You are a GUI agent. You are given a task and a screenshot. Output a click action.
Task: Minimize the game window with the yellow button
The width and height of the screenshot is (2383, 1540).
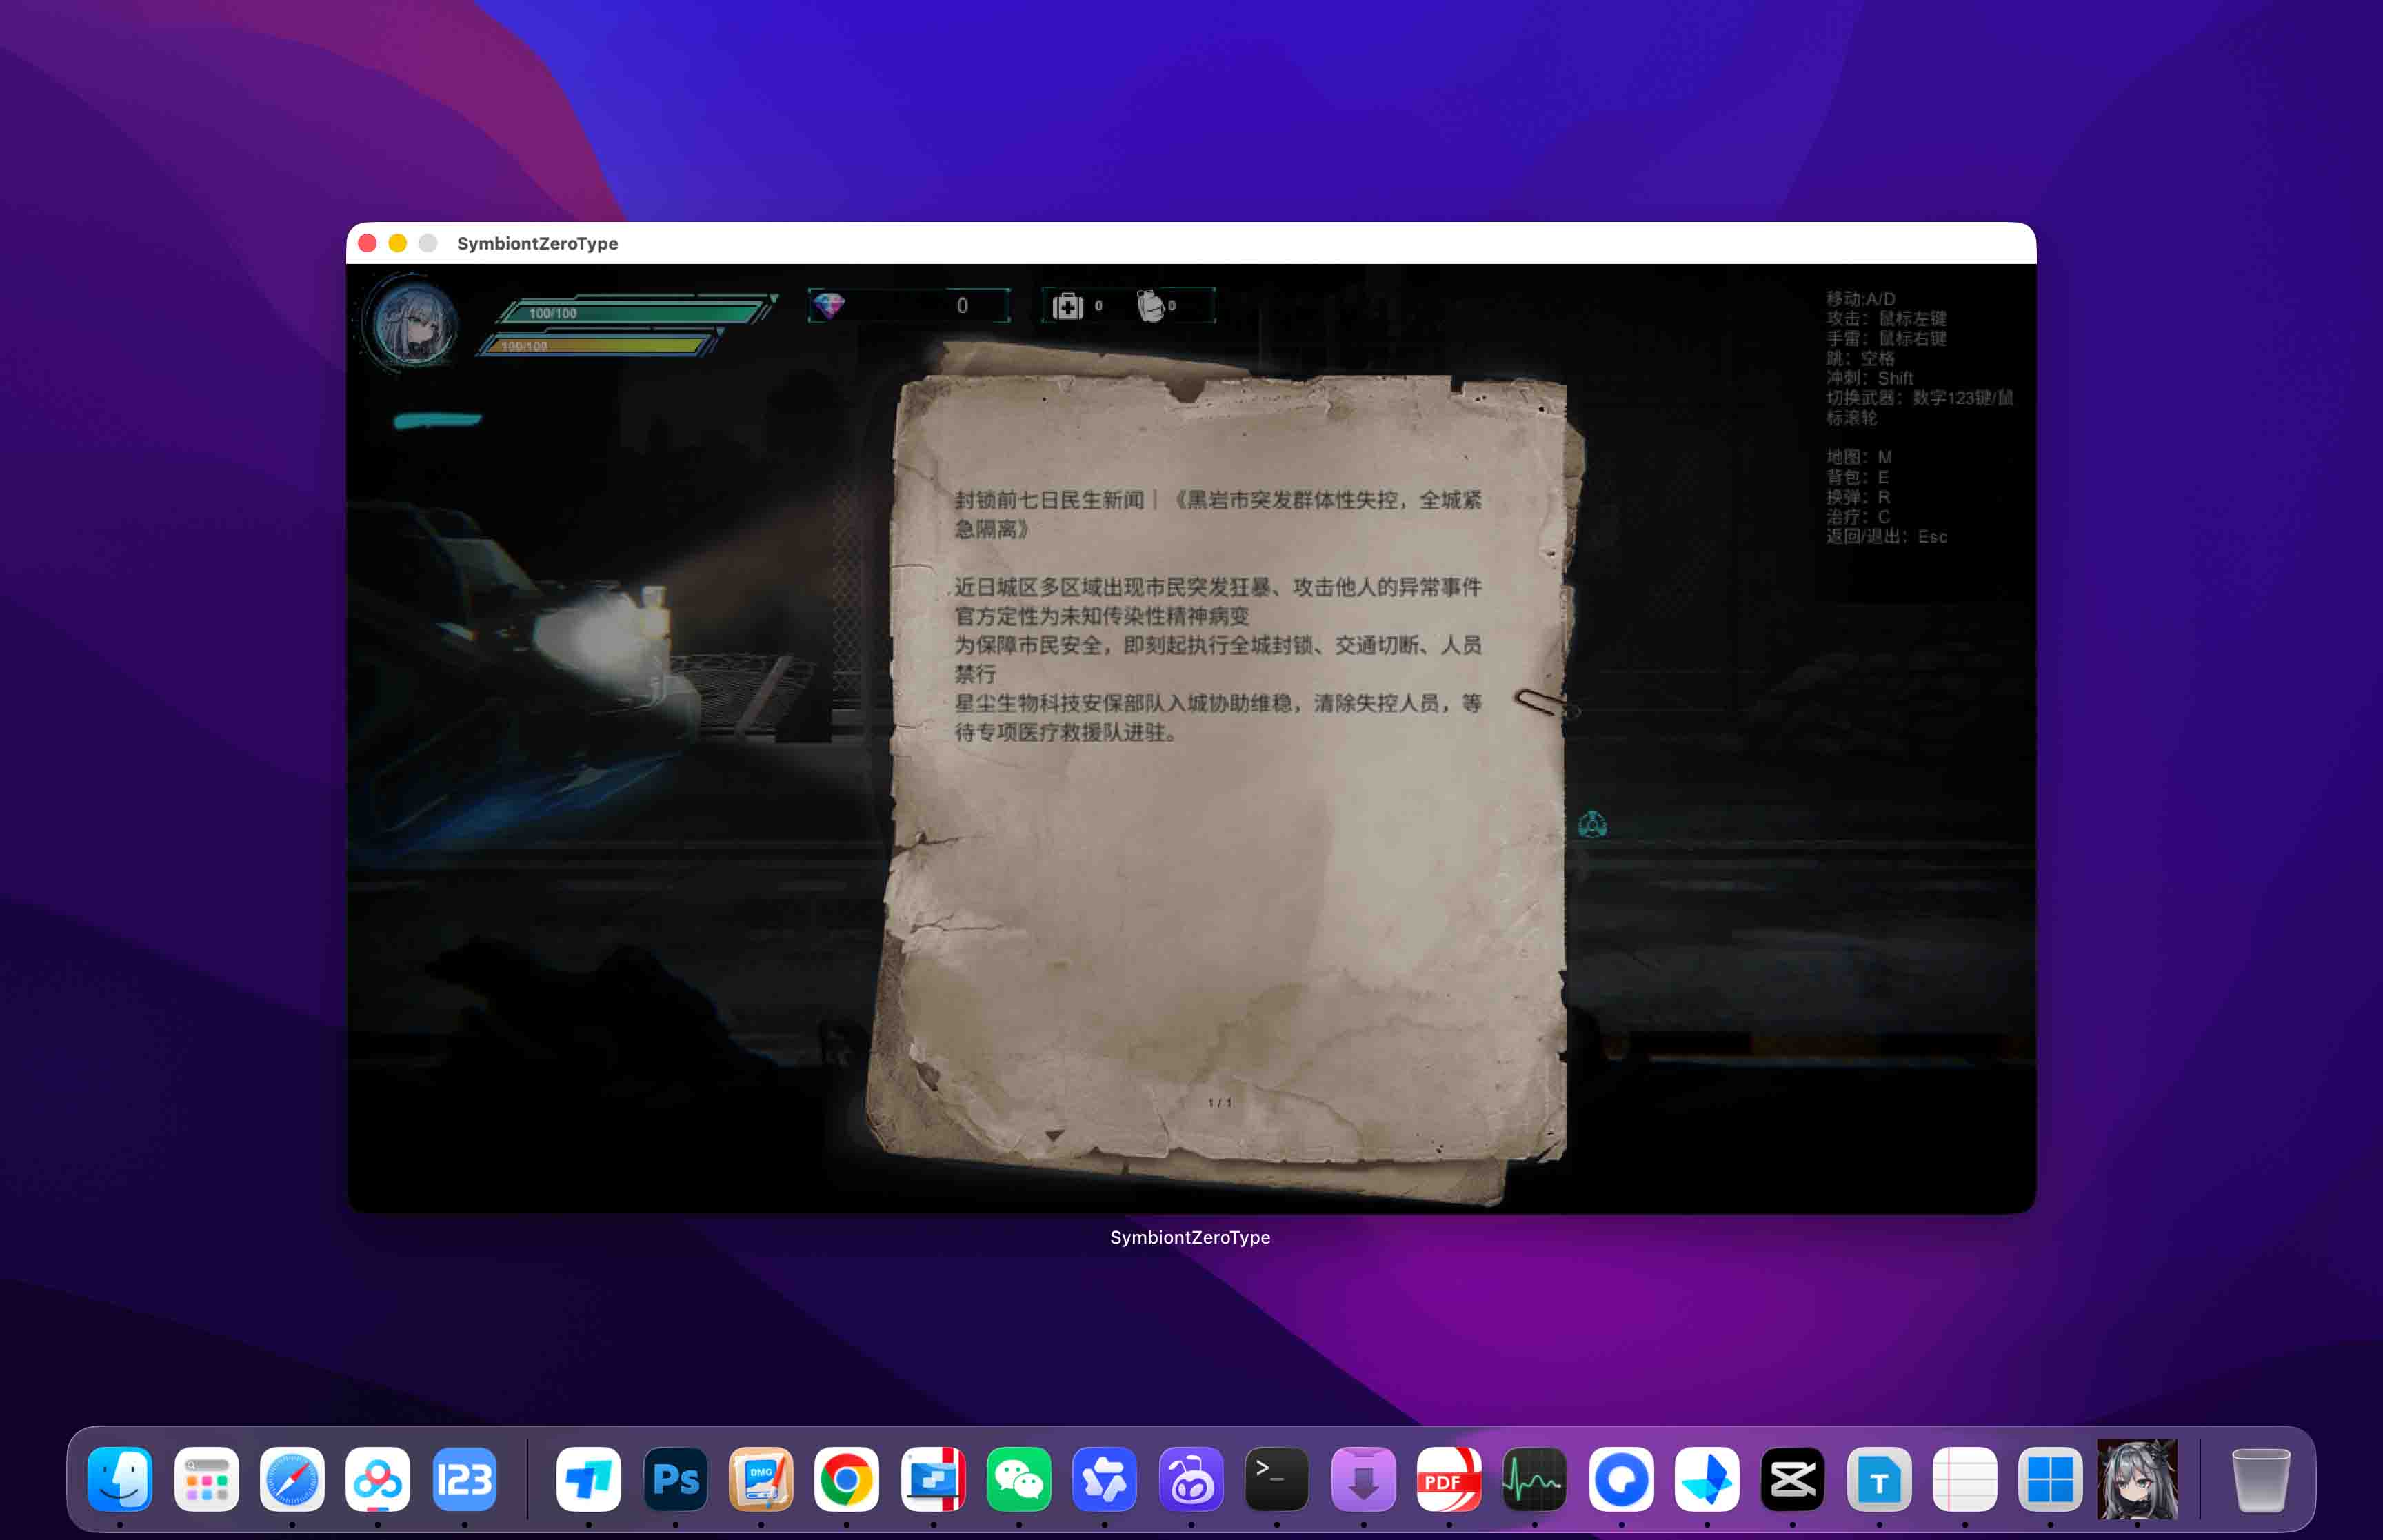pyautogui.click(x=397, y=243)
